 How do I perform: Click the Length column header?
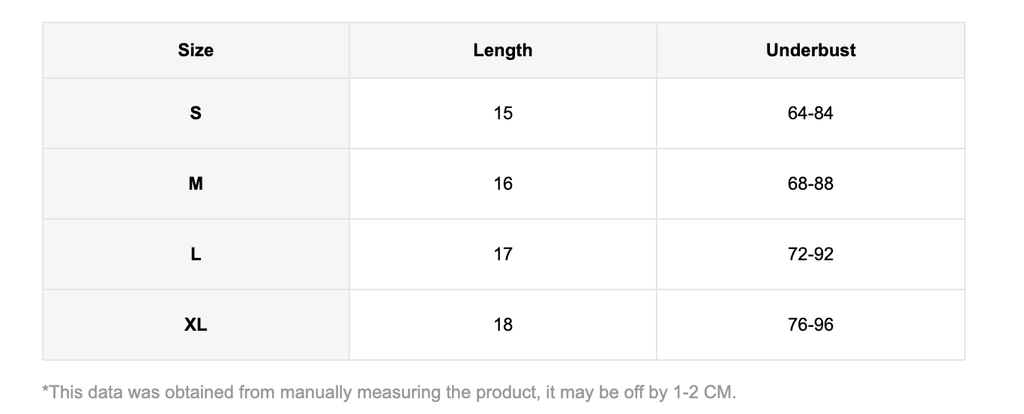(x=502, y=50)
